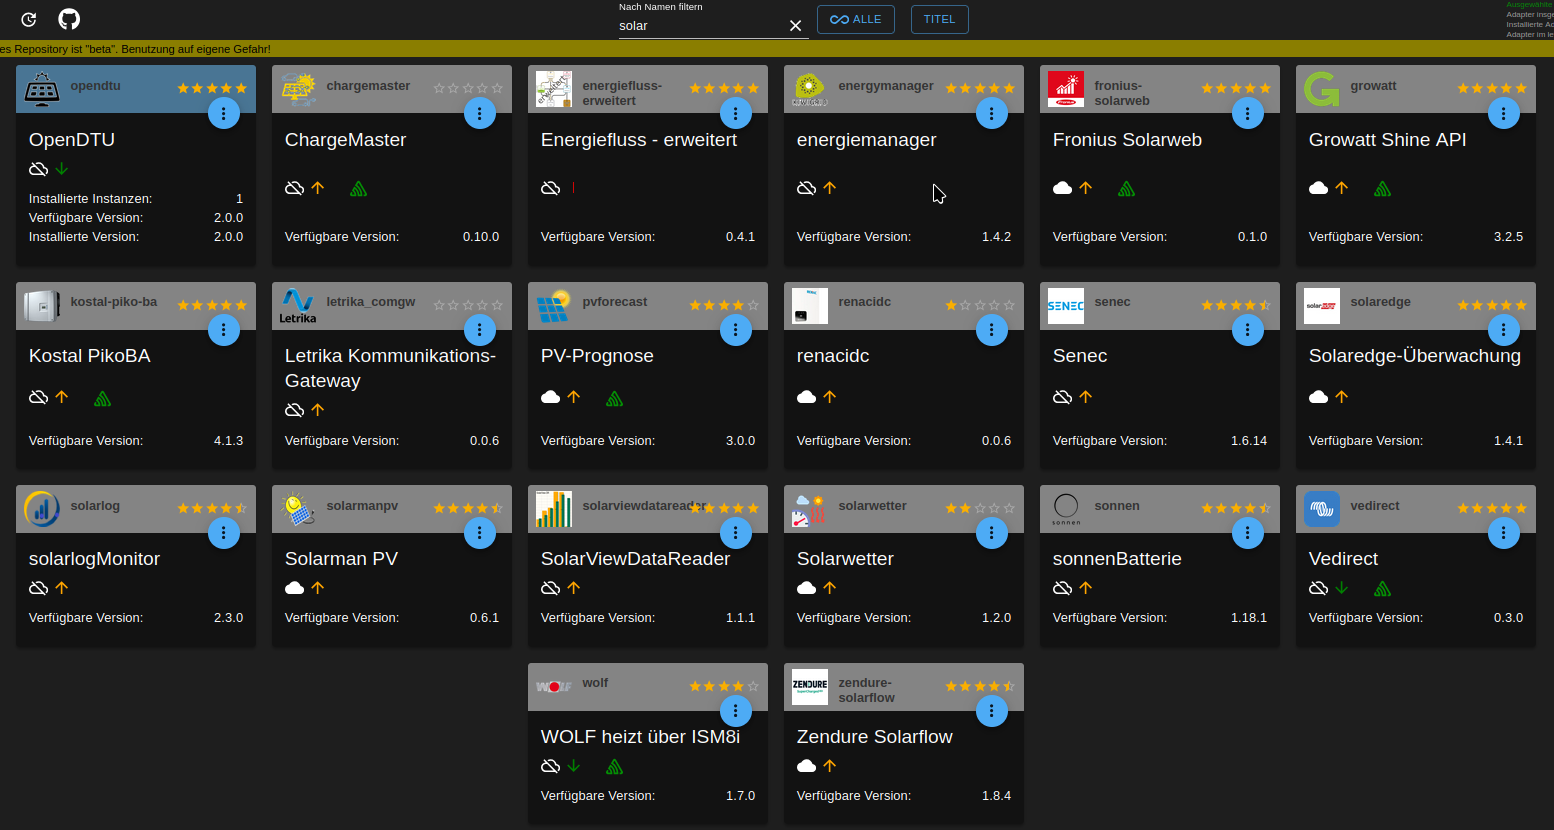Click the solaredge adapter logo

tap(1322, 306)
